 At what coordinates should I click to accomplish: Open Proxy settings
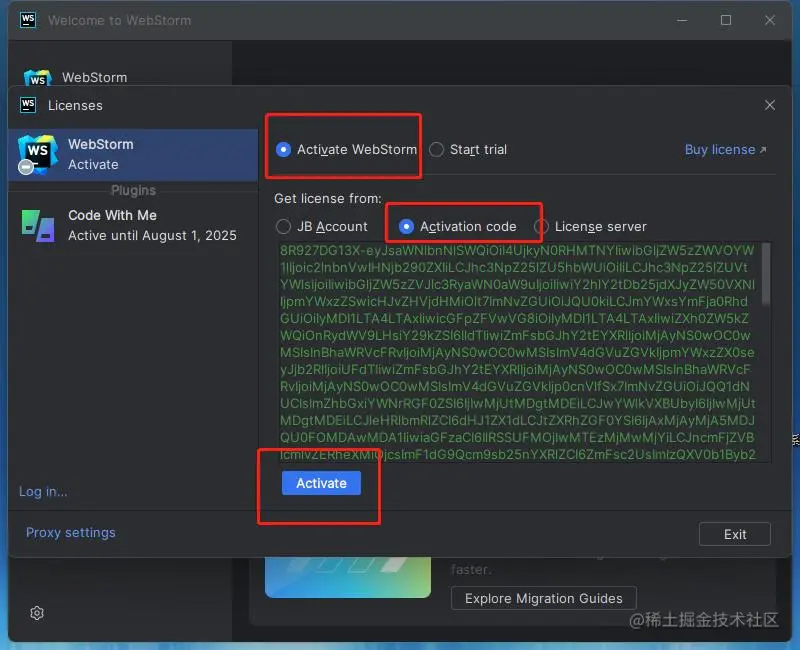point(70,532)
